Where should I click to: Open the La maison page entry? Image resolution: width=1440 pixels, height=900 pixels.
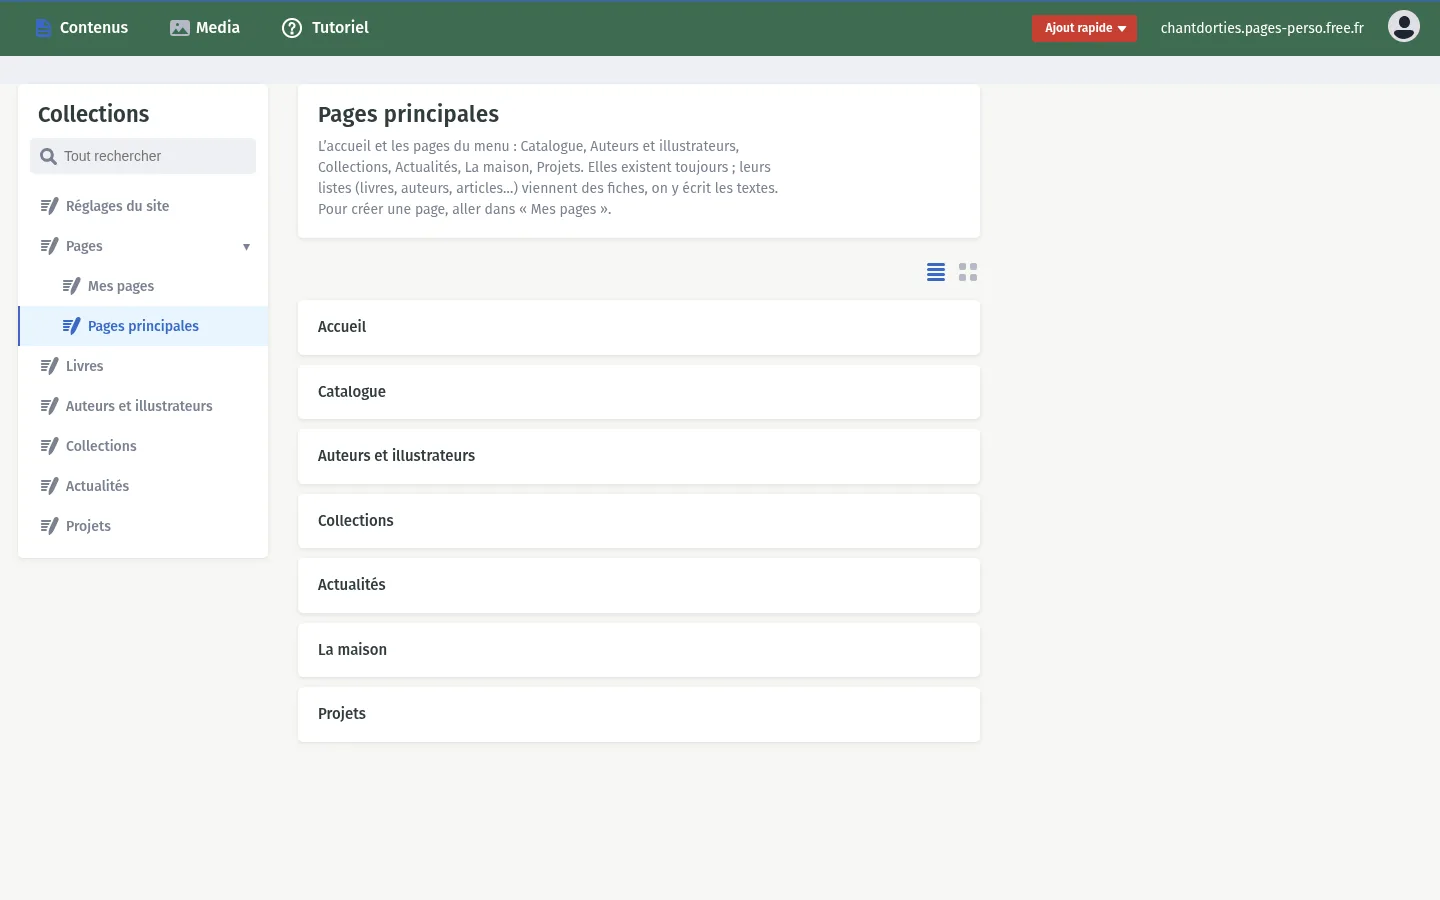639,650
